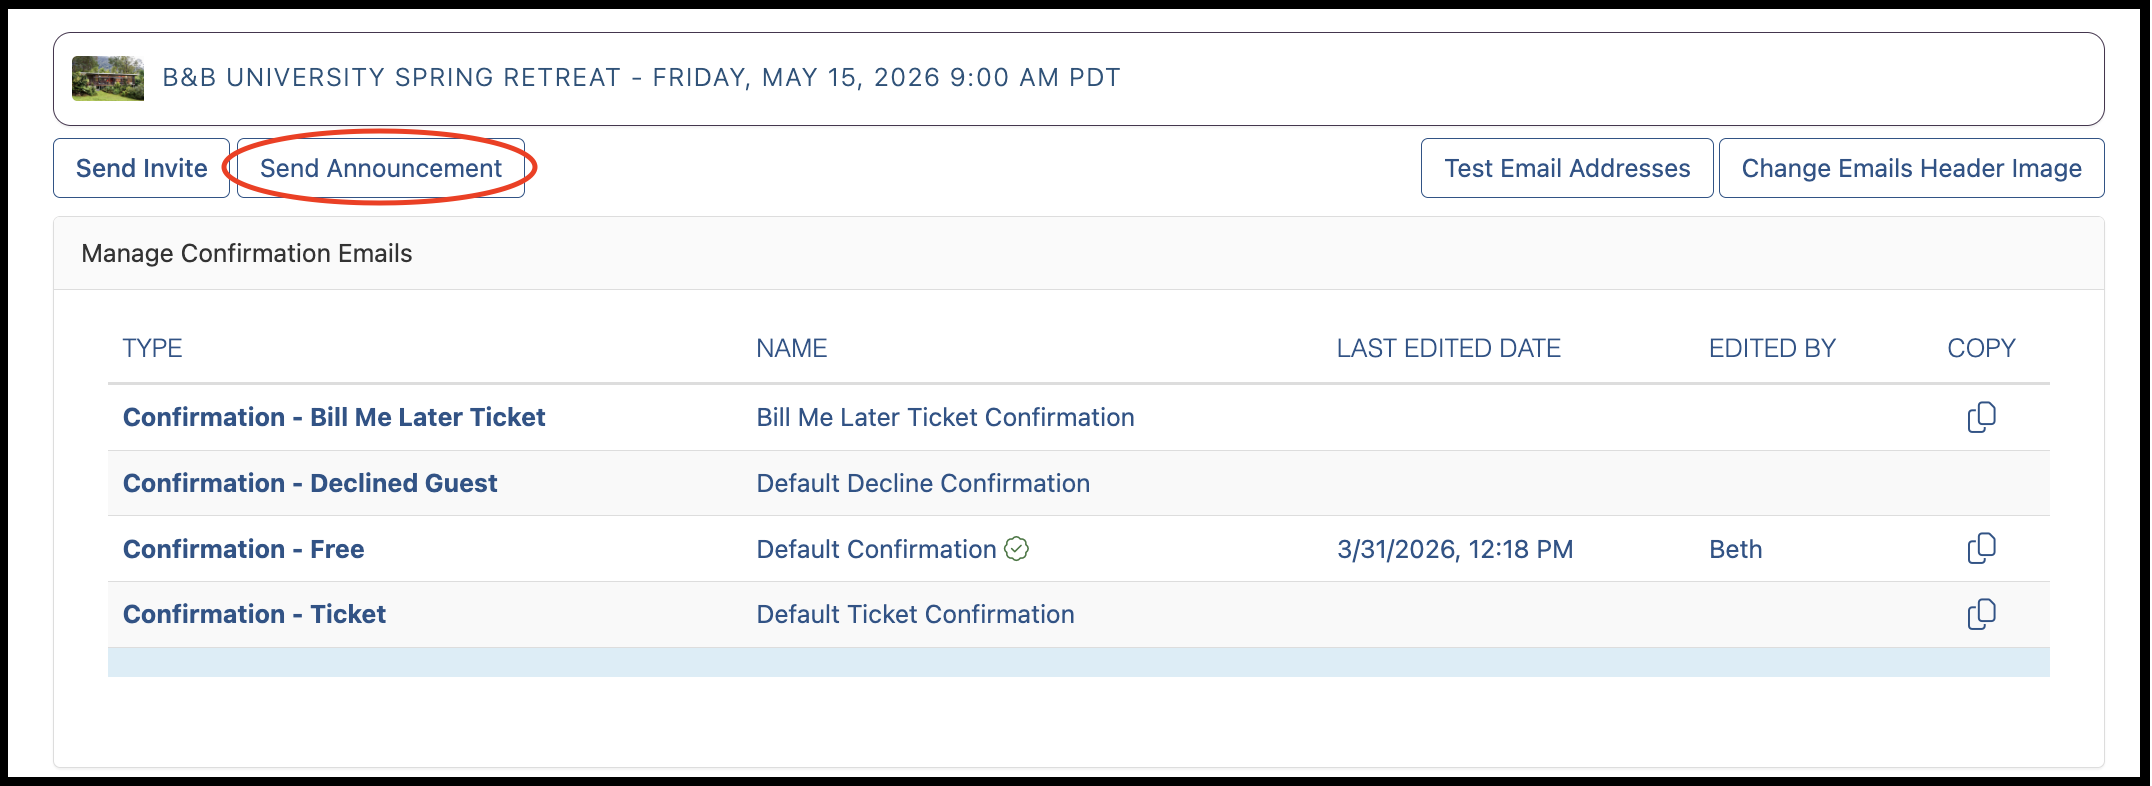Select Default Ticket Confirmation name
This screenshot has width=2152, height=786.
(x=915, y=614)
